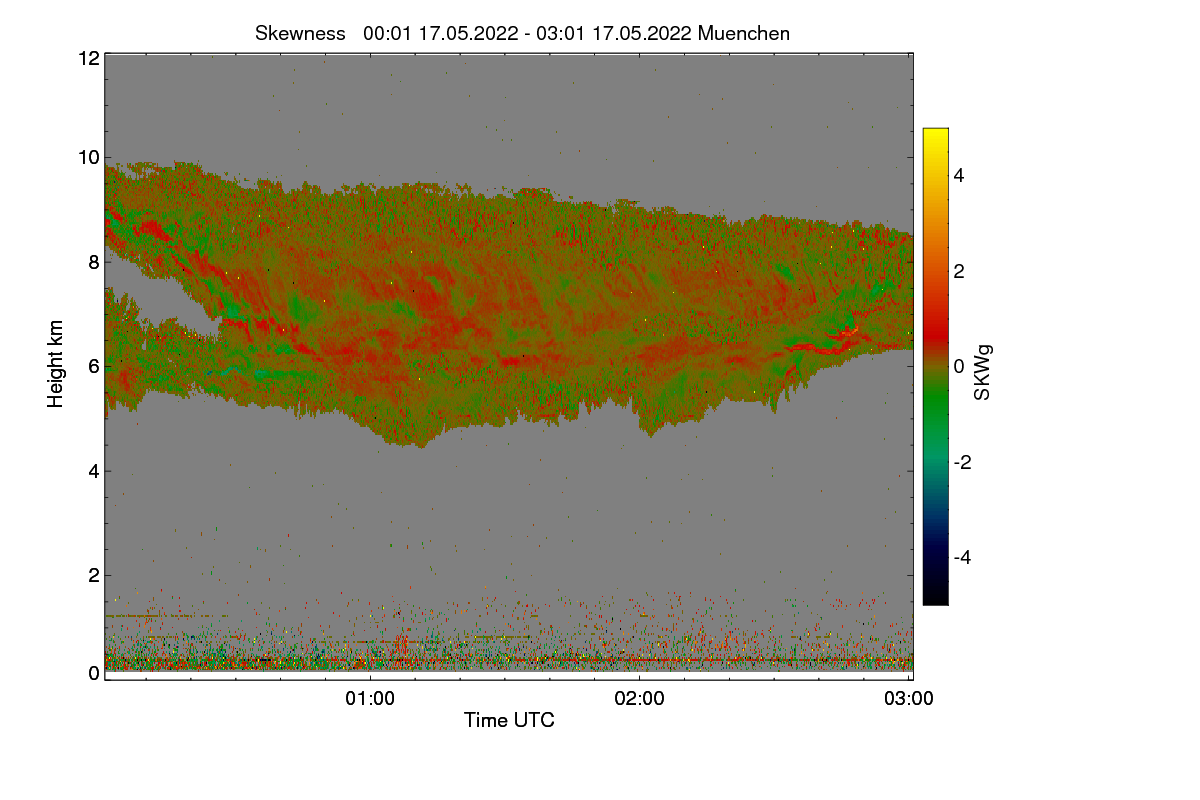Click the 'Time UTC' x-axis label
This screenshot has height=800, width=1200.
coord(509,720)
